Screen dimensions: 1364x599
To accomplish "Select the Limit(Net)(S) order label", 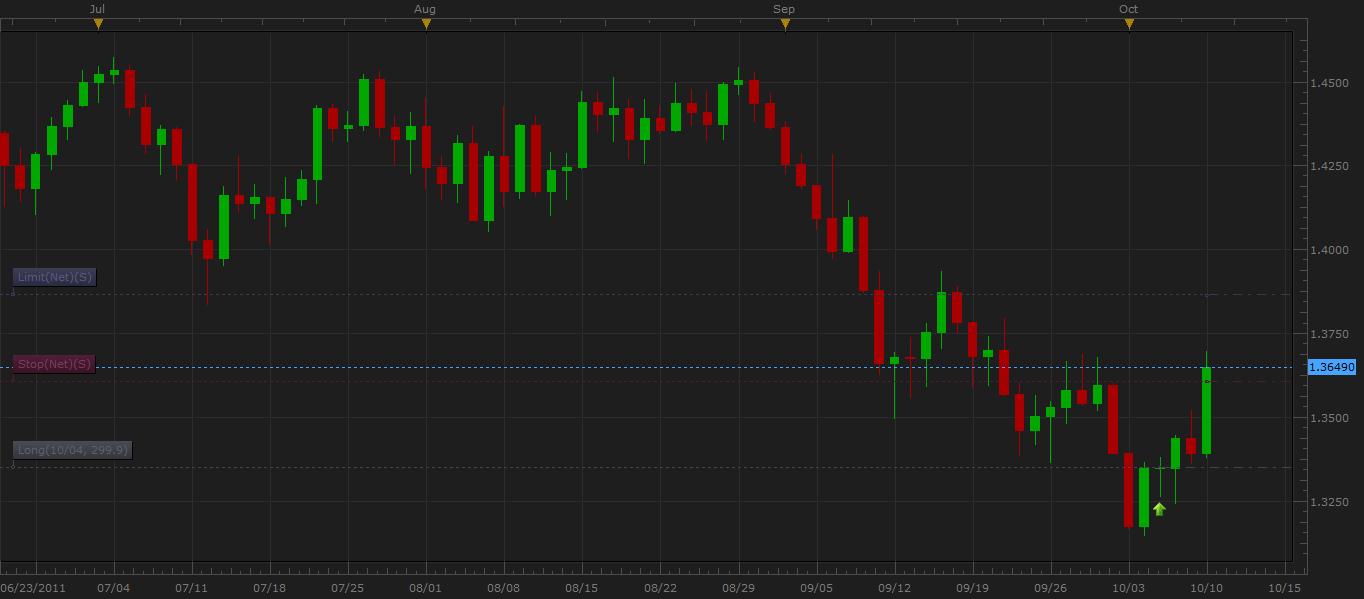I will point(55,277).
